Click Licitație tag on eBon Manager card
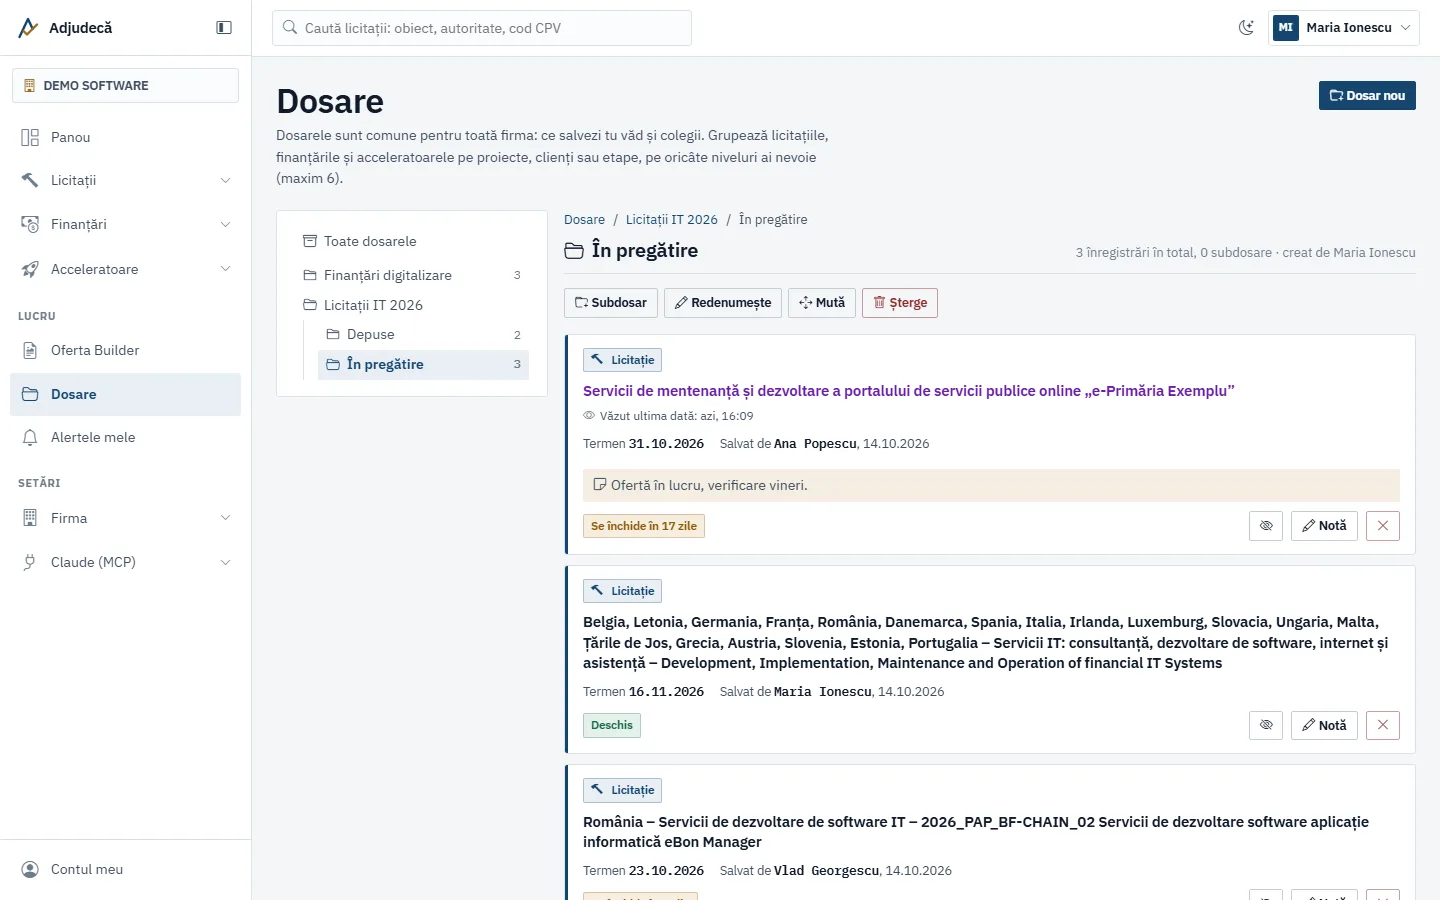1440x900 pixels. 622,790
